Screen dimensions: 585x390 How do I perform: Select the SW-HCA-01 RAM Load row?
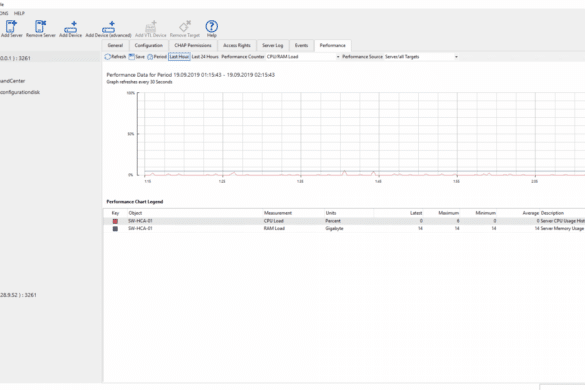344,228
